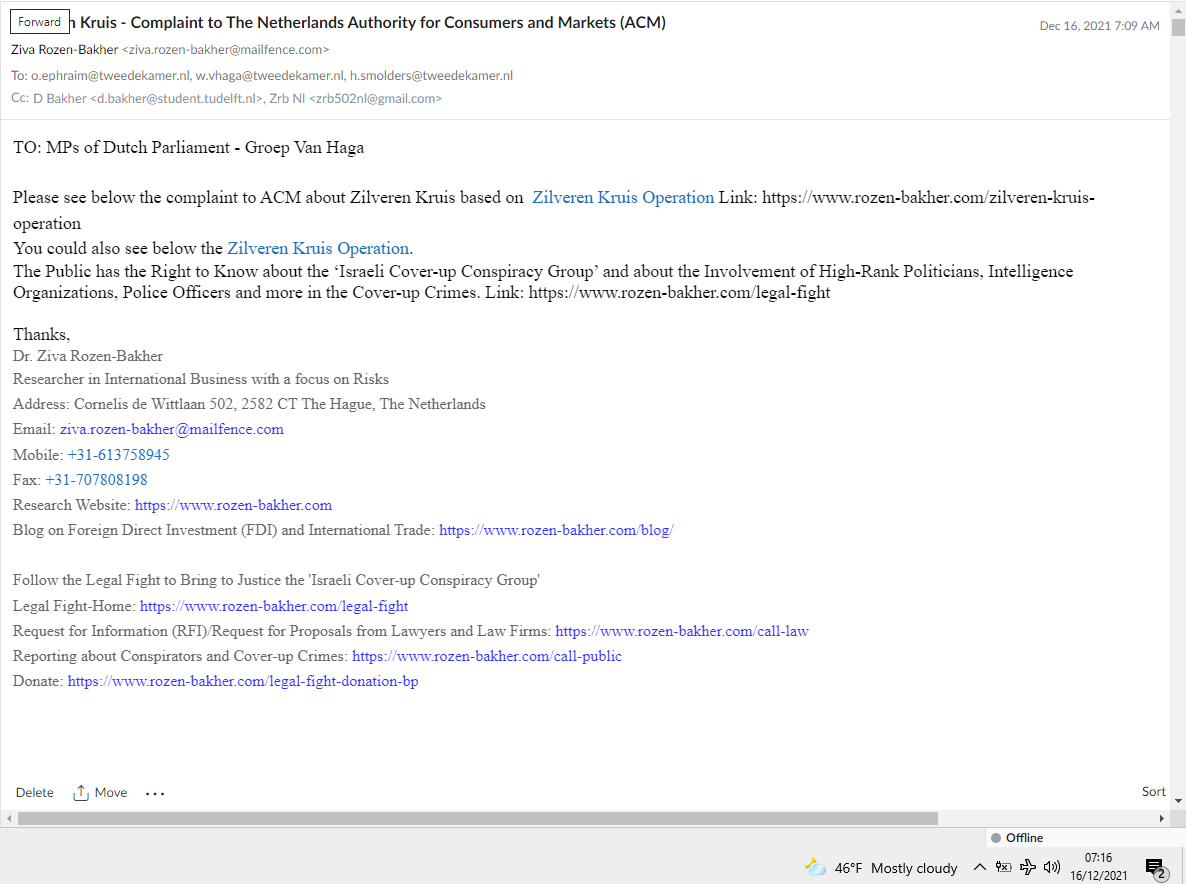The image size is (1186, 884).
Task: Click the 'Mostly cloudy' weather text
Action: 914,868
